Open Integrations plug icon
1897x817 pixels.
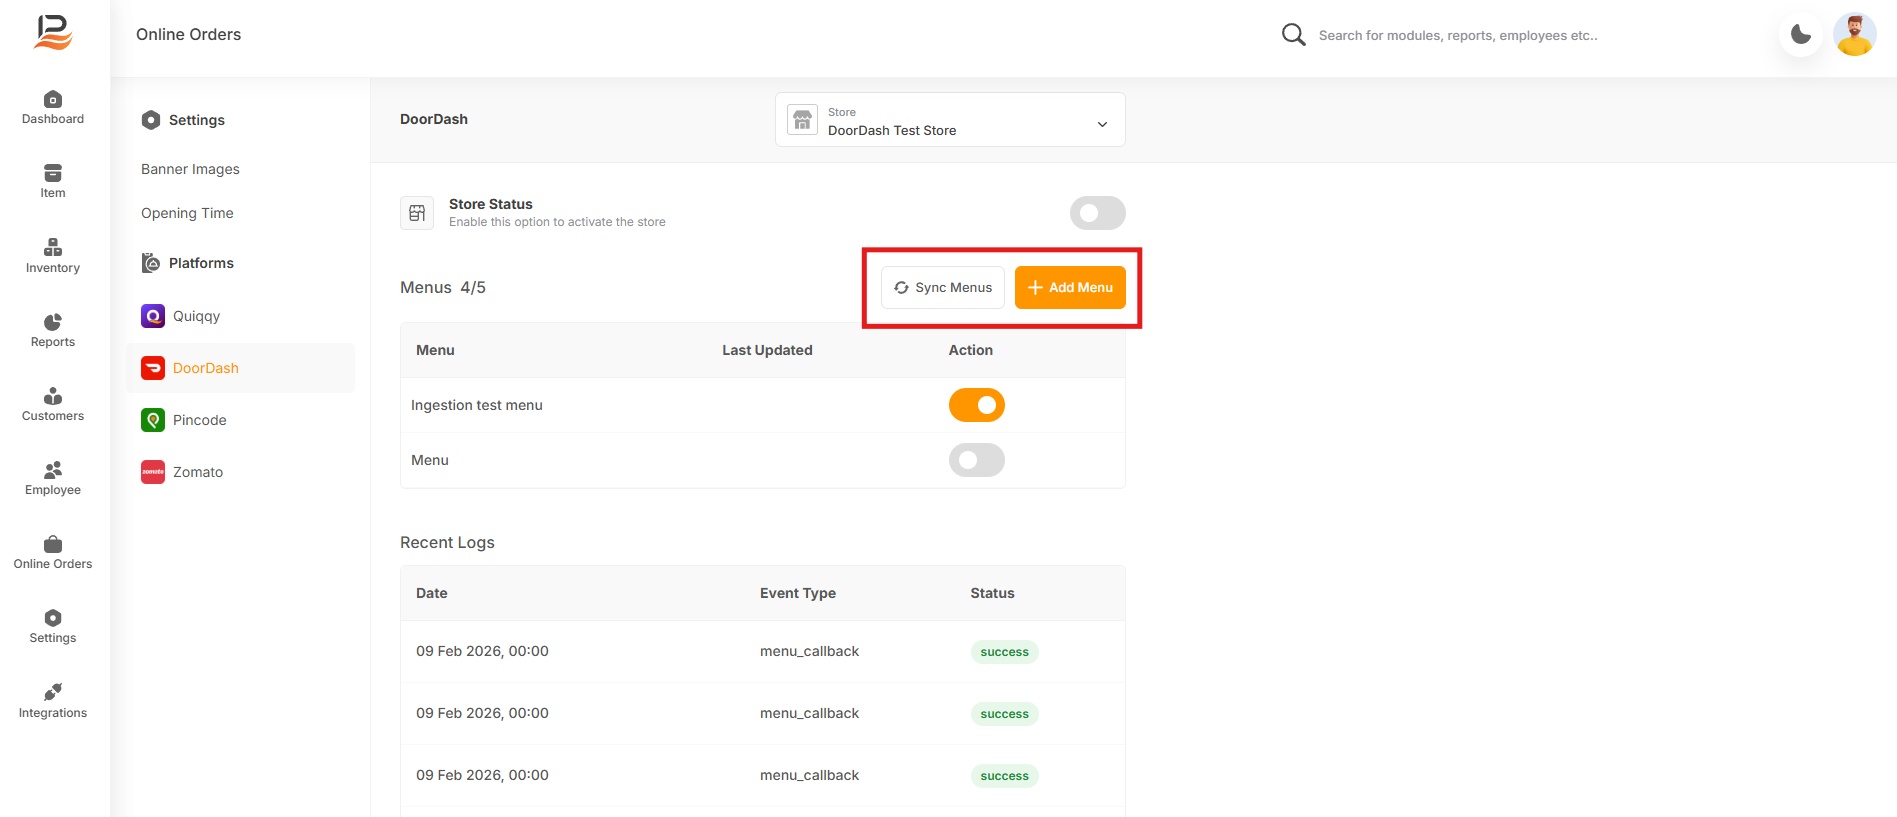coord(53,693)
